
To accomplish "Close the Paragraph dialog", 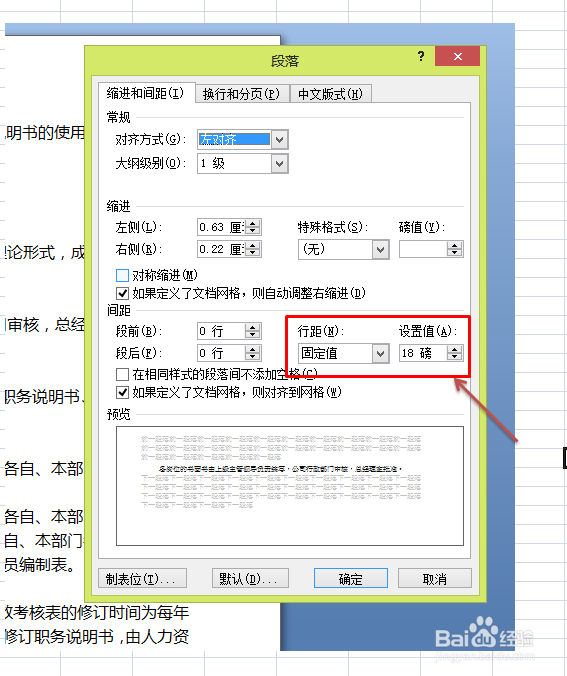I will point(457,56).
